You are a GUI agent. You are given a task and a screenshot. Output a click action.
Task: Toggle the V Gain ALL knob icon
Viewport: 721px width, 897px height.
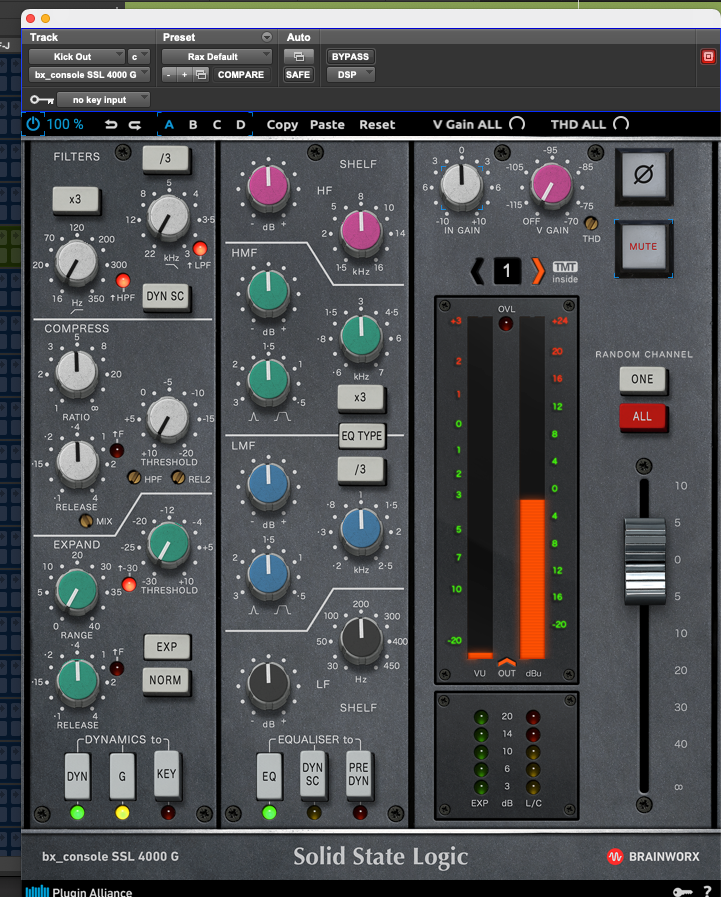517,124
